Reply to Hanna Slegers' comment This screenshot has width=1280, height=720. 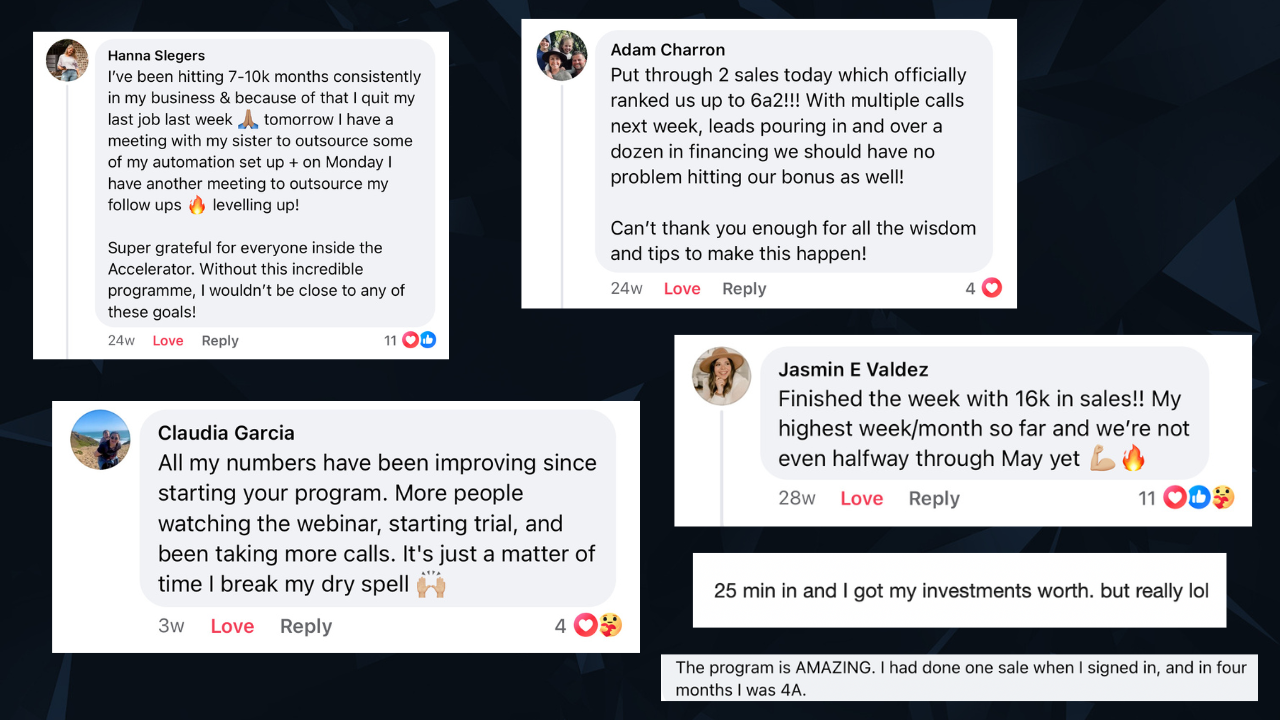coord(220,341)
